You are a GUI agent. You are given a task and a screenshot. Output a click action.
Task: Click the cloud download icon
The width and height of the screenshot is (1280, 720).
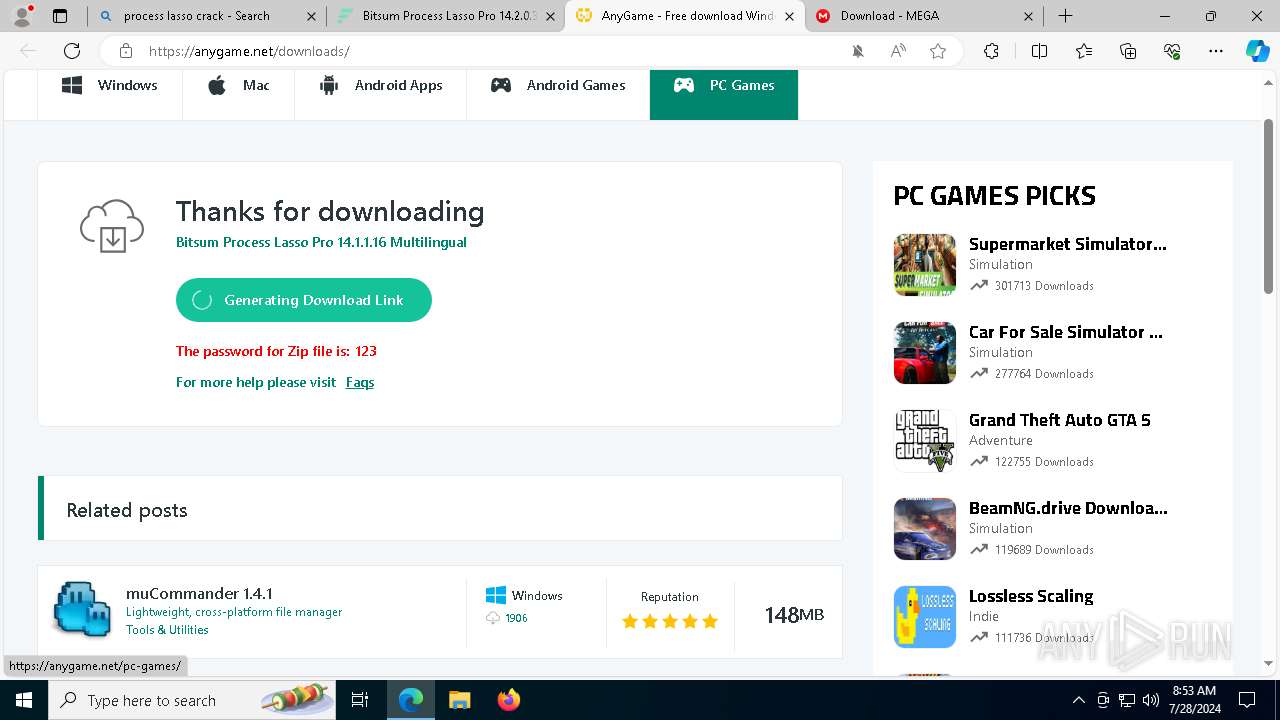112,226
